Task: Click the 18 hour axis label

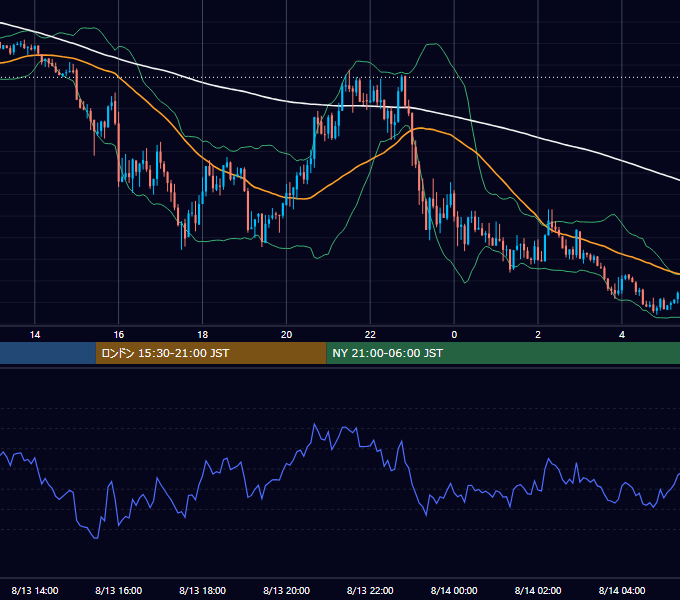Action: click(x=203, y=335)
